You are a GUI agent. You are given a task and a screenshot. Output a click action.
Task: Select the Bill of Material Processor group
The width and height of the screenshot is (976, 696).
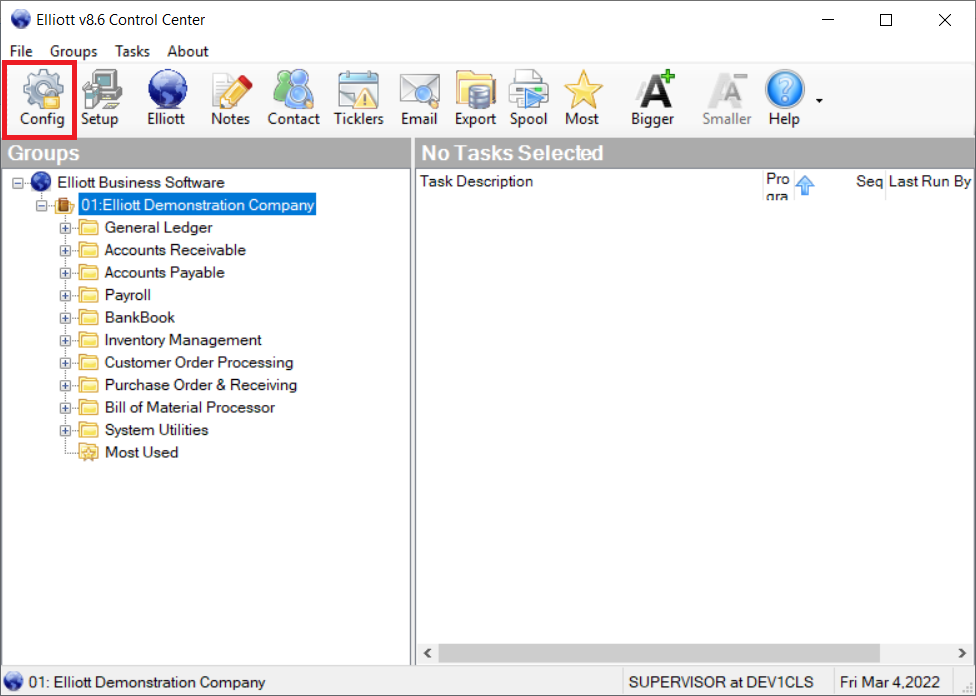[x=189, y=407]
